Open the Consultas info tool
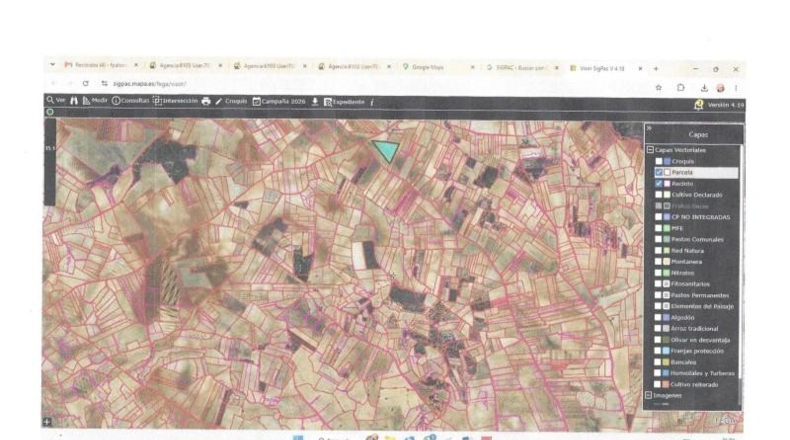Image resolution: width=790 pixels, height=440 pixels. pyautogui.click(x=130, y=101)
